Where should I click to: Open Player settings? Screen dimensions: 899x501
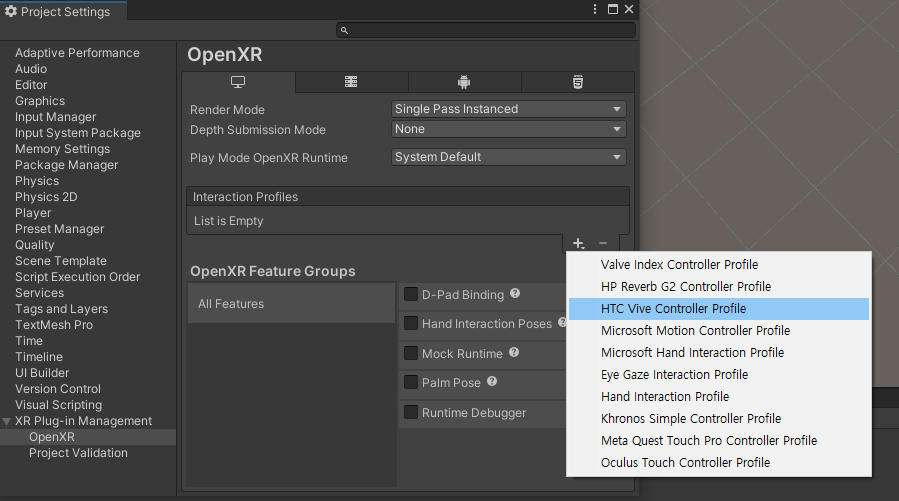tap(33, 213)
